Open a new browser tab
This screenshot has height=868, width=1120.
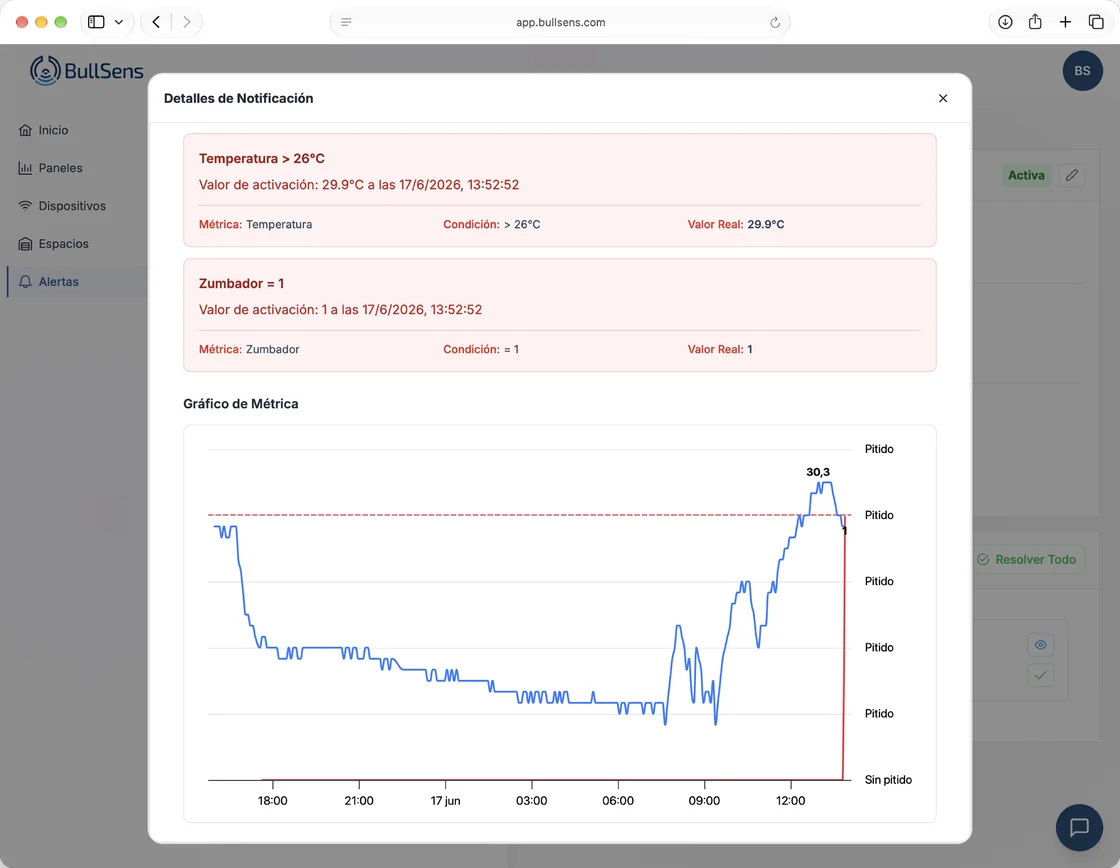pyautogui.click(x=1065, y=22)
